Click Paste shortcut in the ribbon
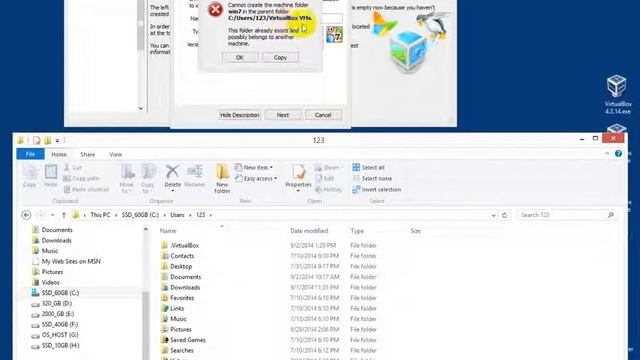The height and width of the screenshot is (360, 640). (87, 189)
